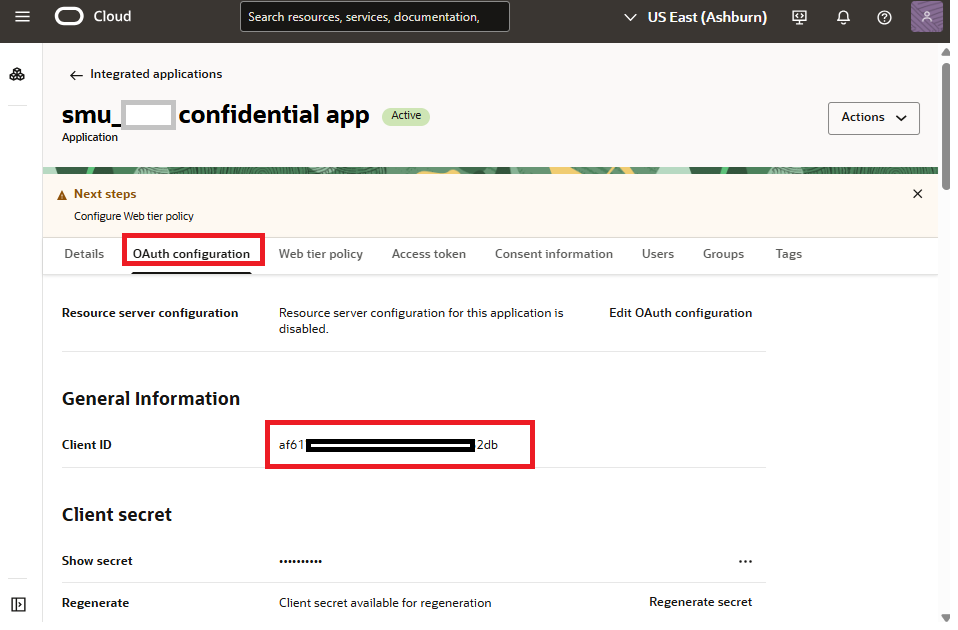Open the user profile avatar menu

click(926, 17)
